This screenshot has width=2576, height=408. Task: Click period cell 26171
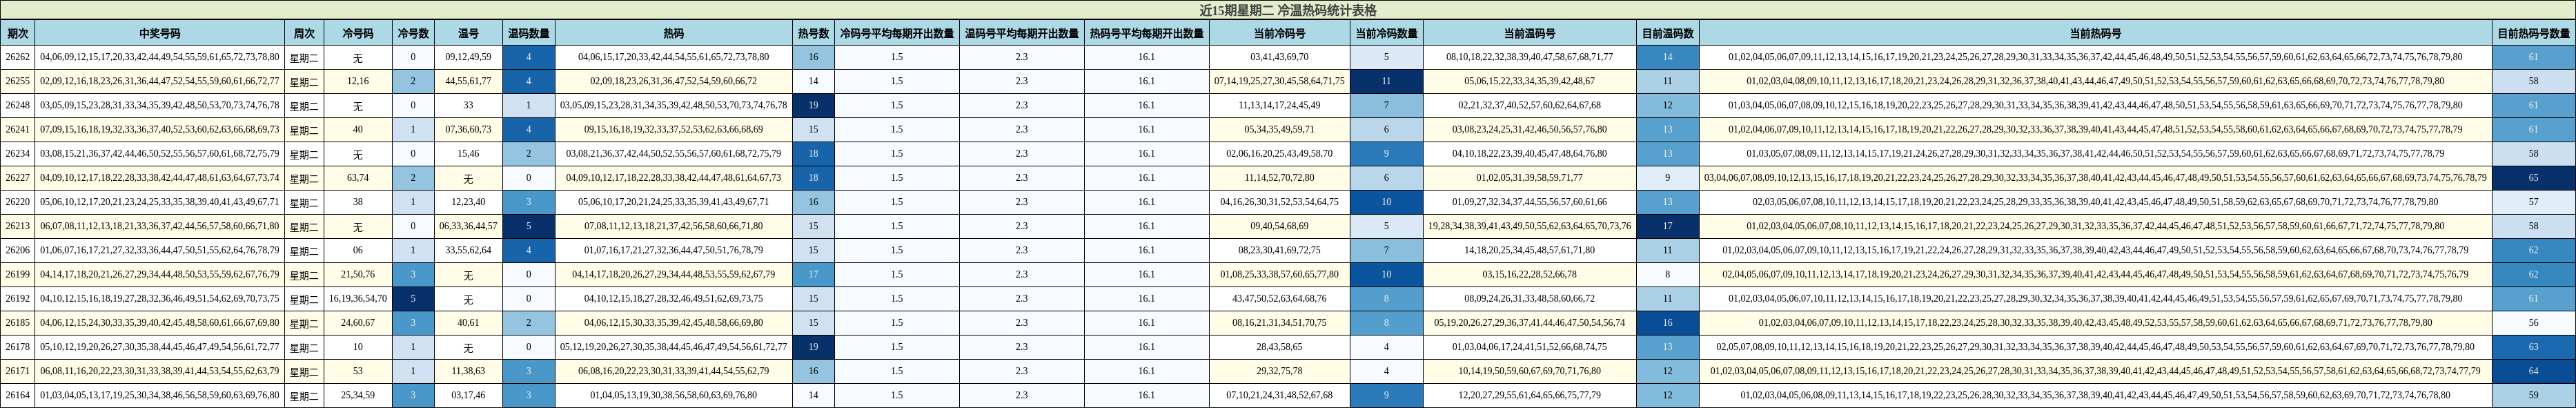coord(18,371)
